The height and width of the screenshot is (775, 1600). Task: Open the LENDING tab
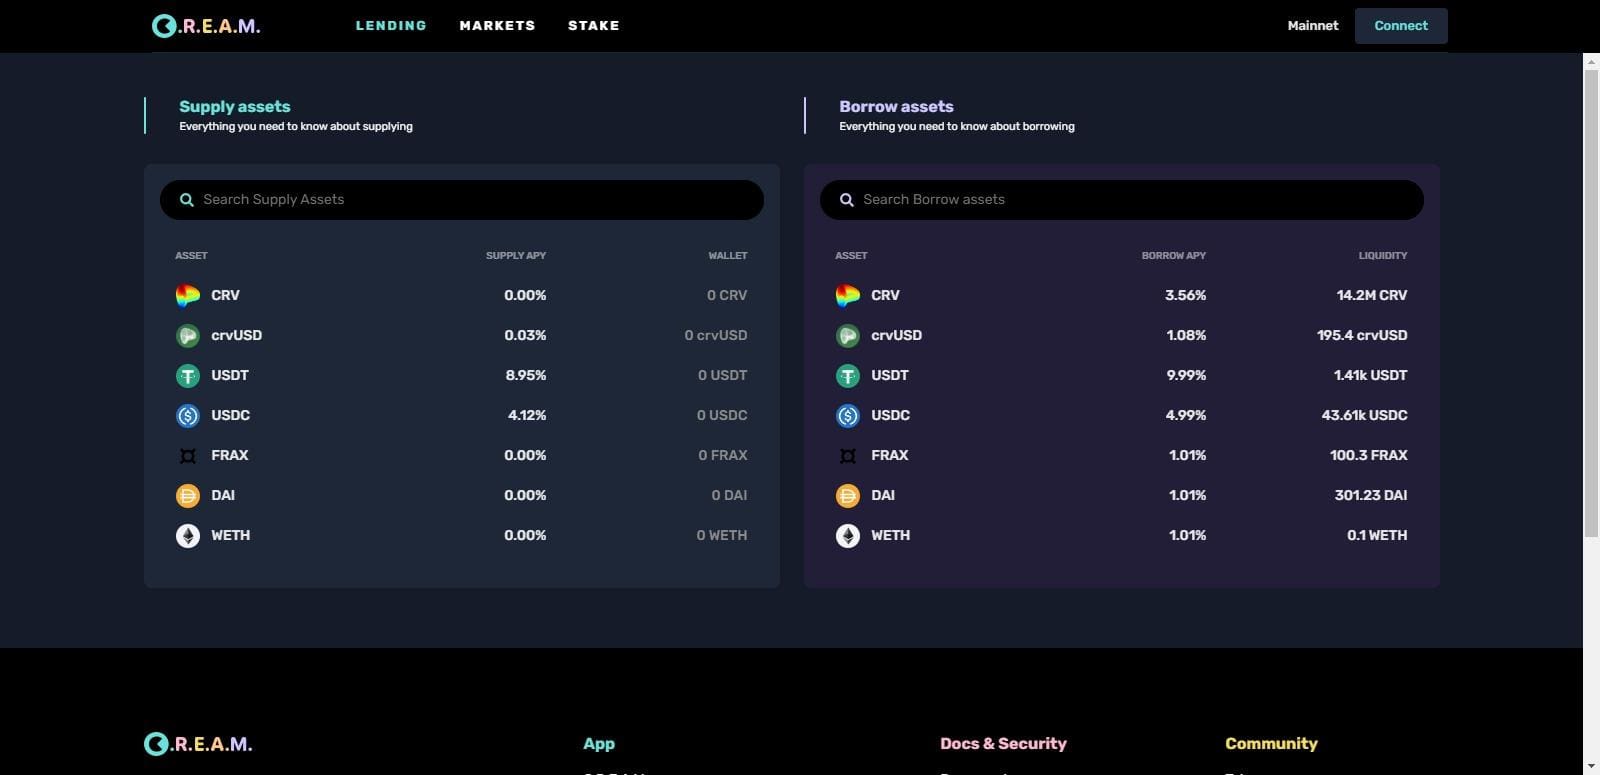[x=391, y=26]
